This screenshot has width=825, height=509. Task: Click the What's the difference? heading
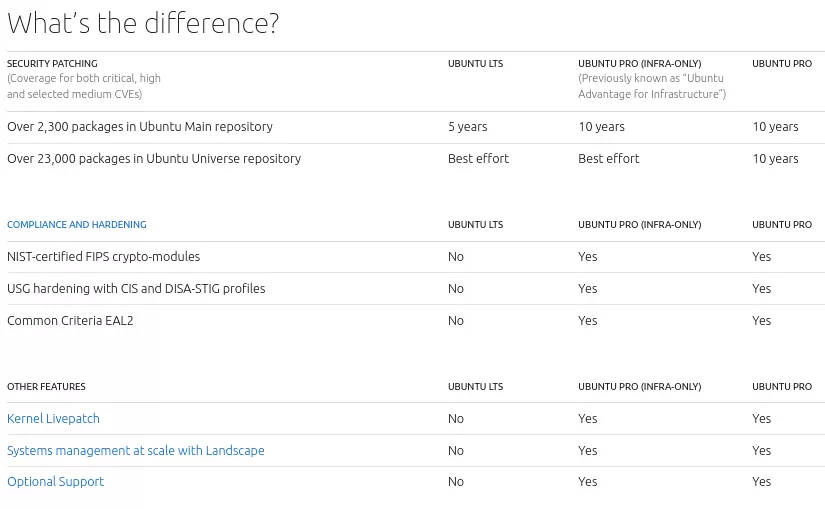tap(143, 23)
